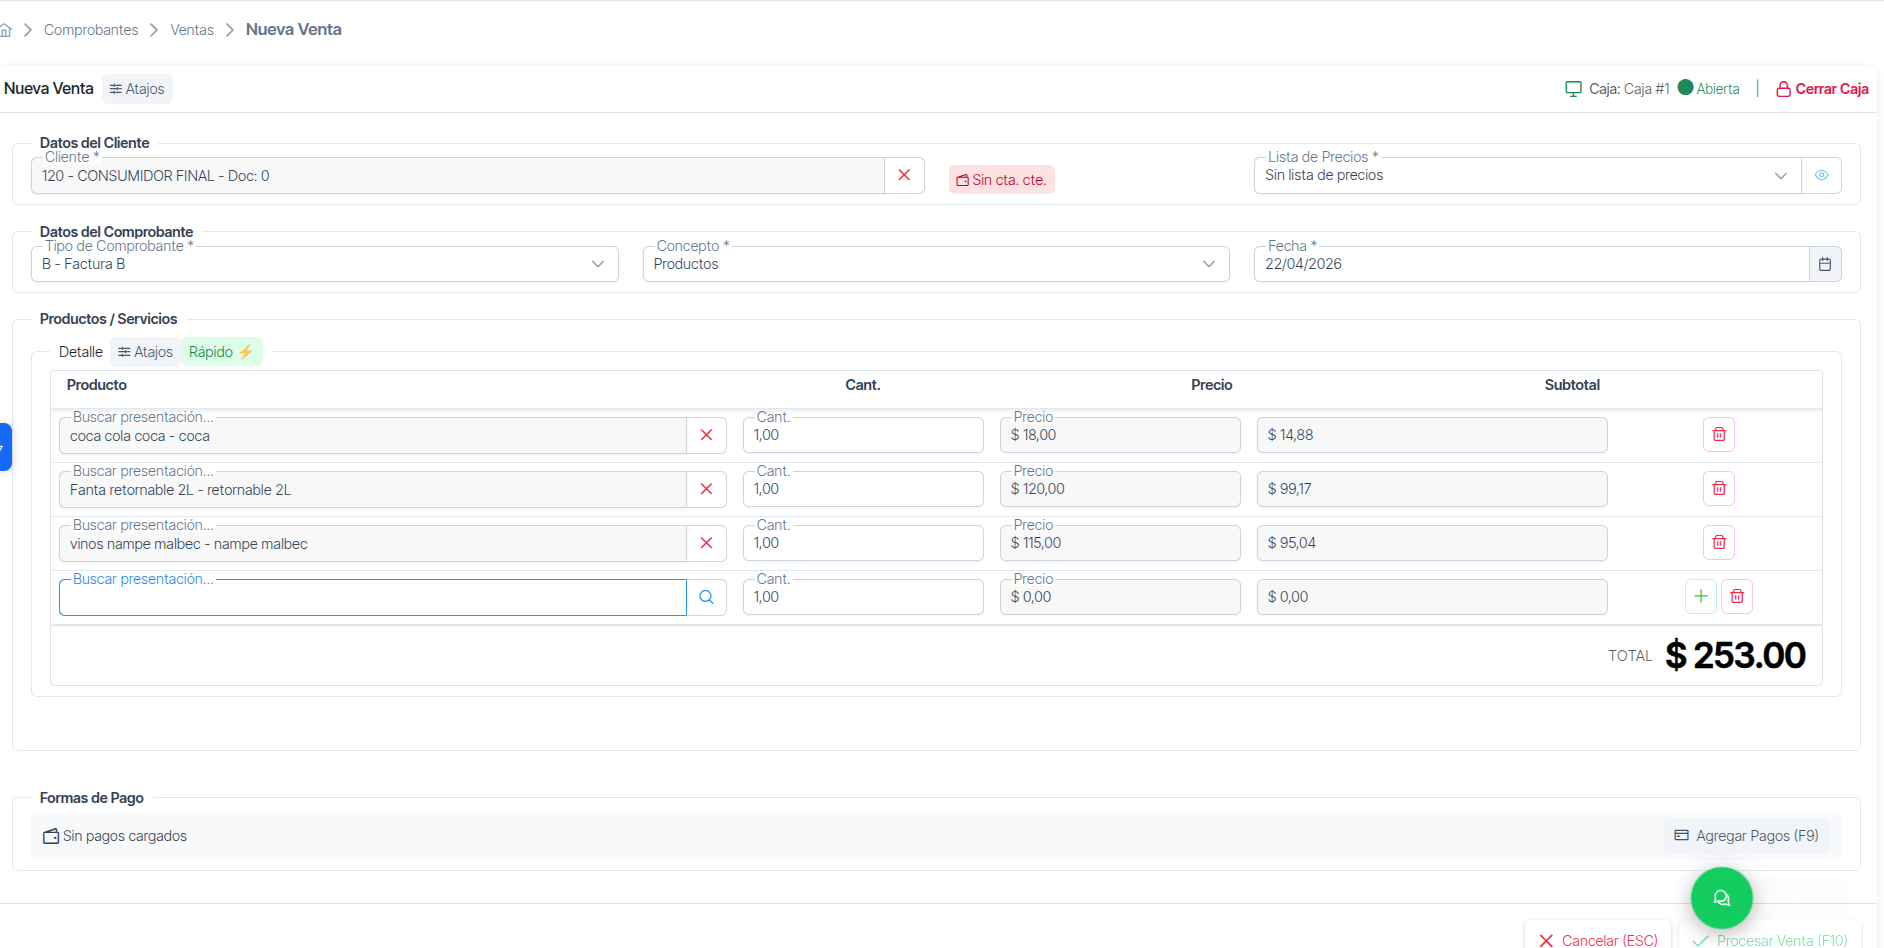The width and height of the screenshot is (1884, 948).
Task: Clear the selected CONSUMIDOR FINAL client
Action: 904,175
